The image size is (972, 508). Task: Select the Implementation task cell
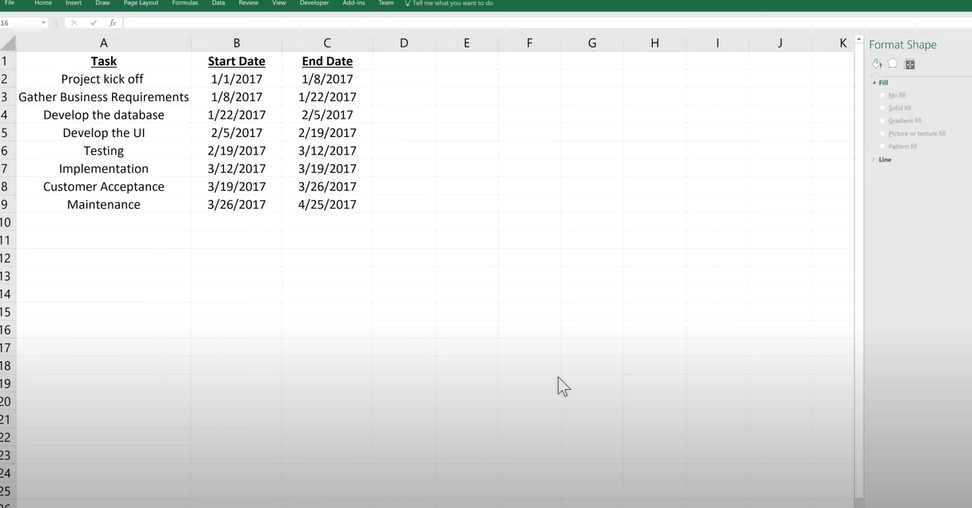click(104, 169)
